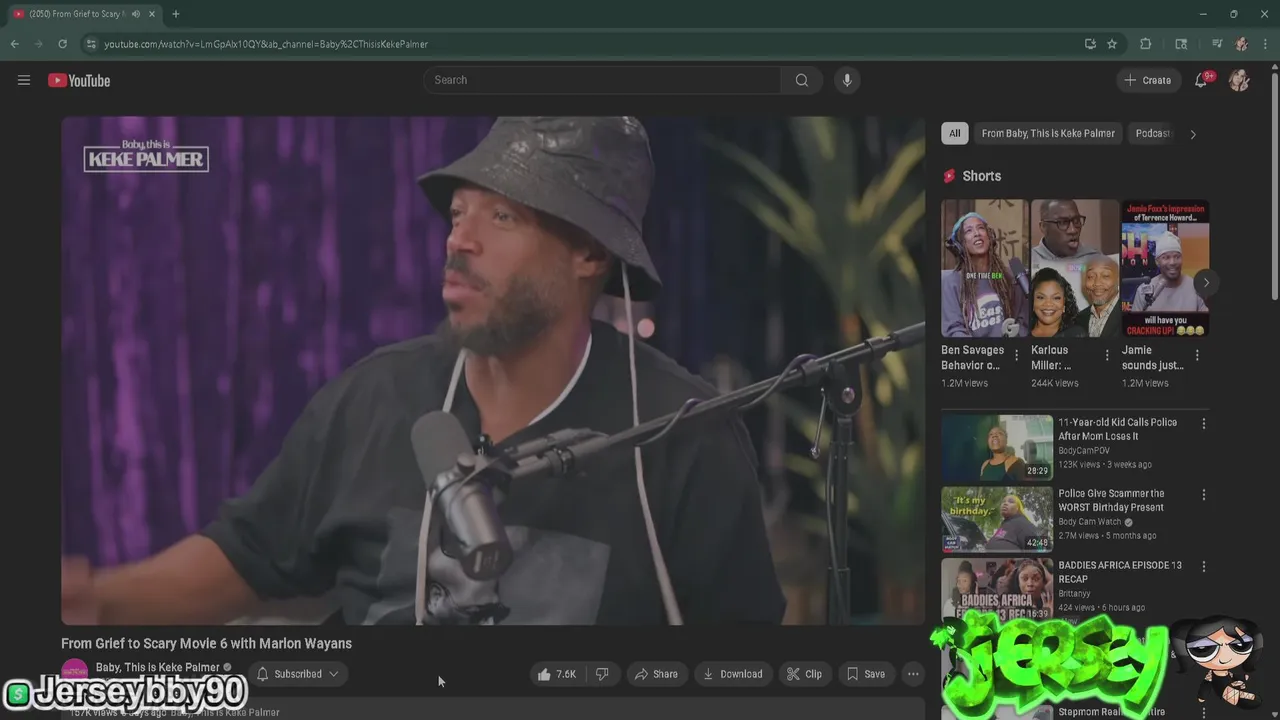
Task: Open Jamie sounds just short
Action: click(1165, 268)
